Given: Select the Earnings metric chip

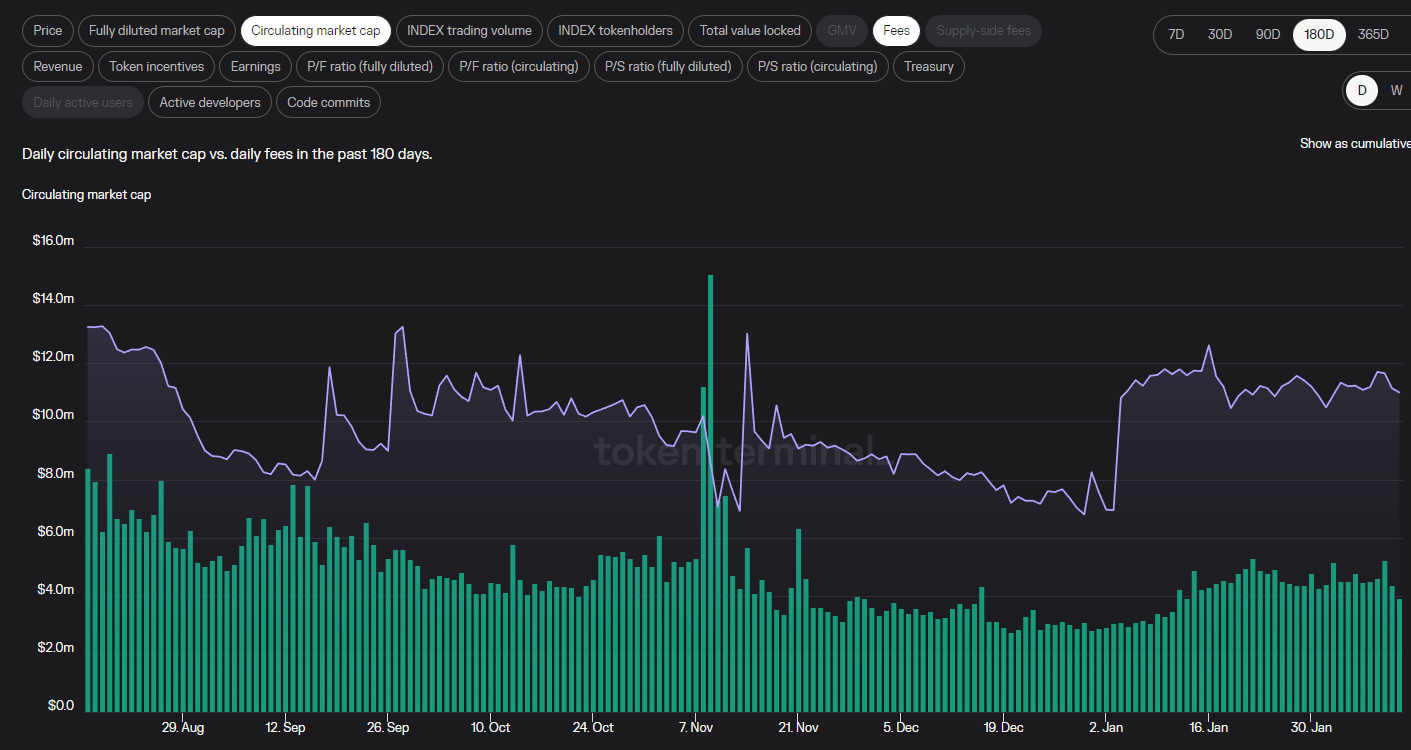Looking at the screenshot, I should (x=256, y=67).
